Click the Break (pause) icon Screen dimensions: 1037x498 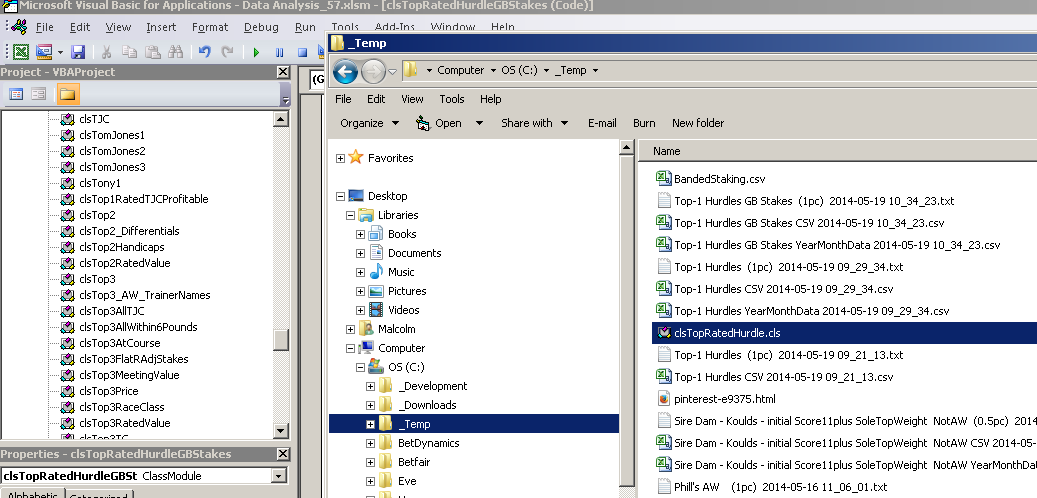(x=278, y=52)
